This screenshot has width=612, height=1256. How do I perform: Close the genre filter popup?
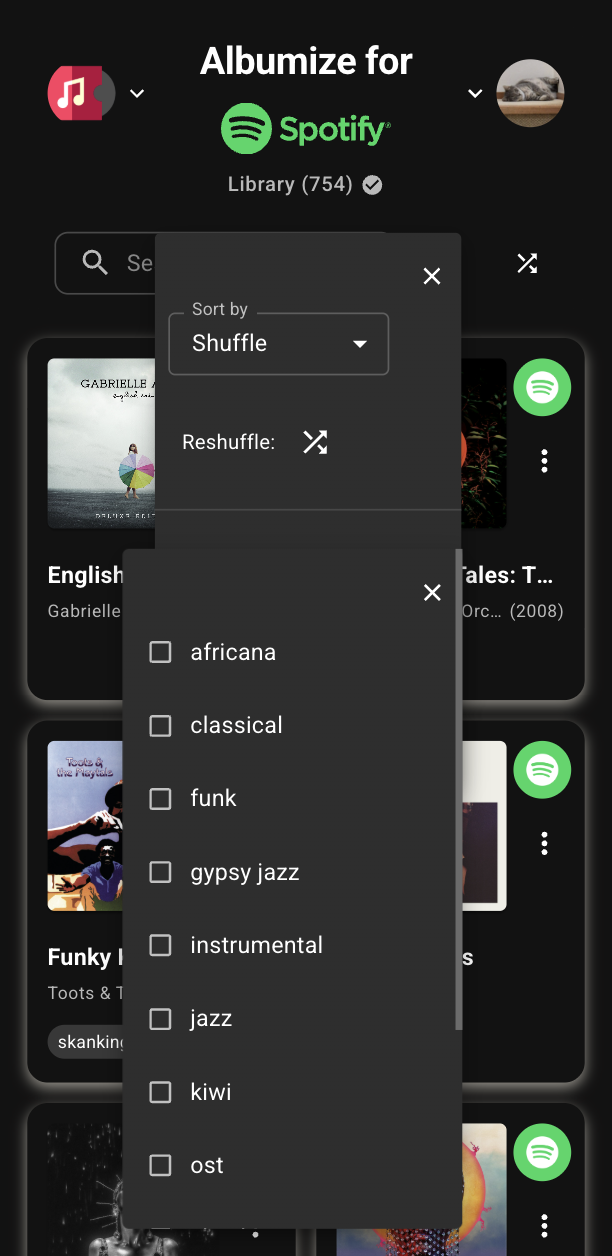click(431, 592)
